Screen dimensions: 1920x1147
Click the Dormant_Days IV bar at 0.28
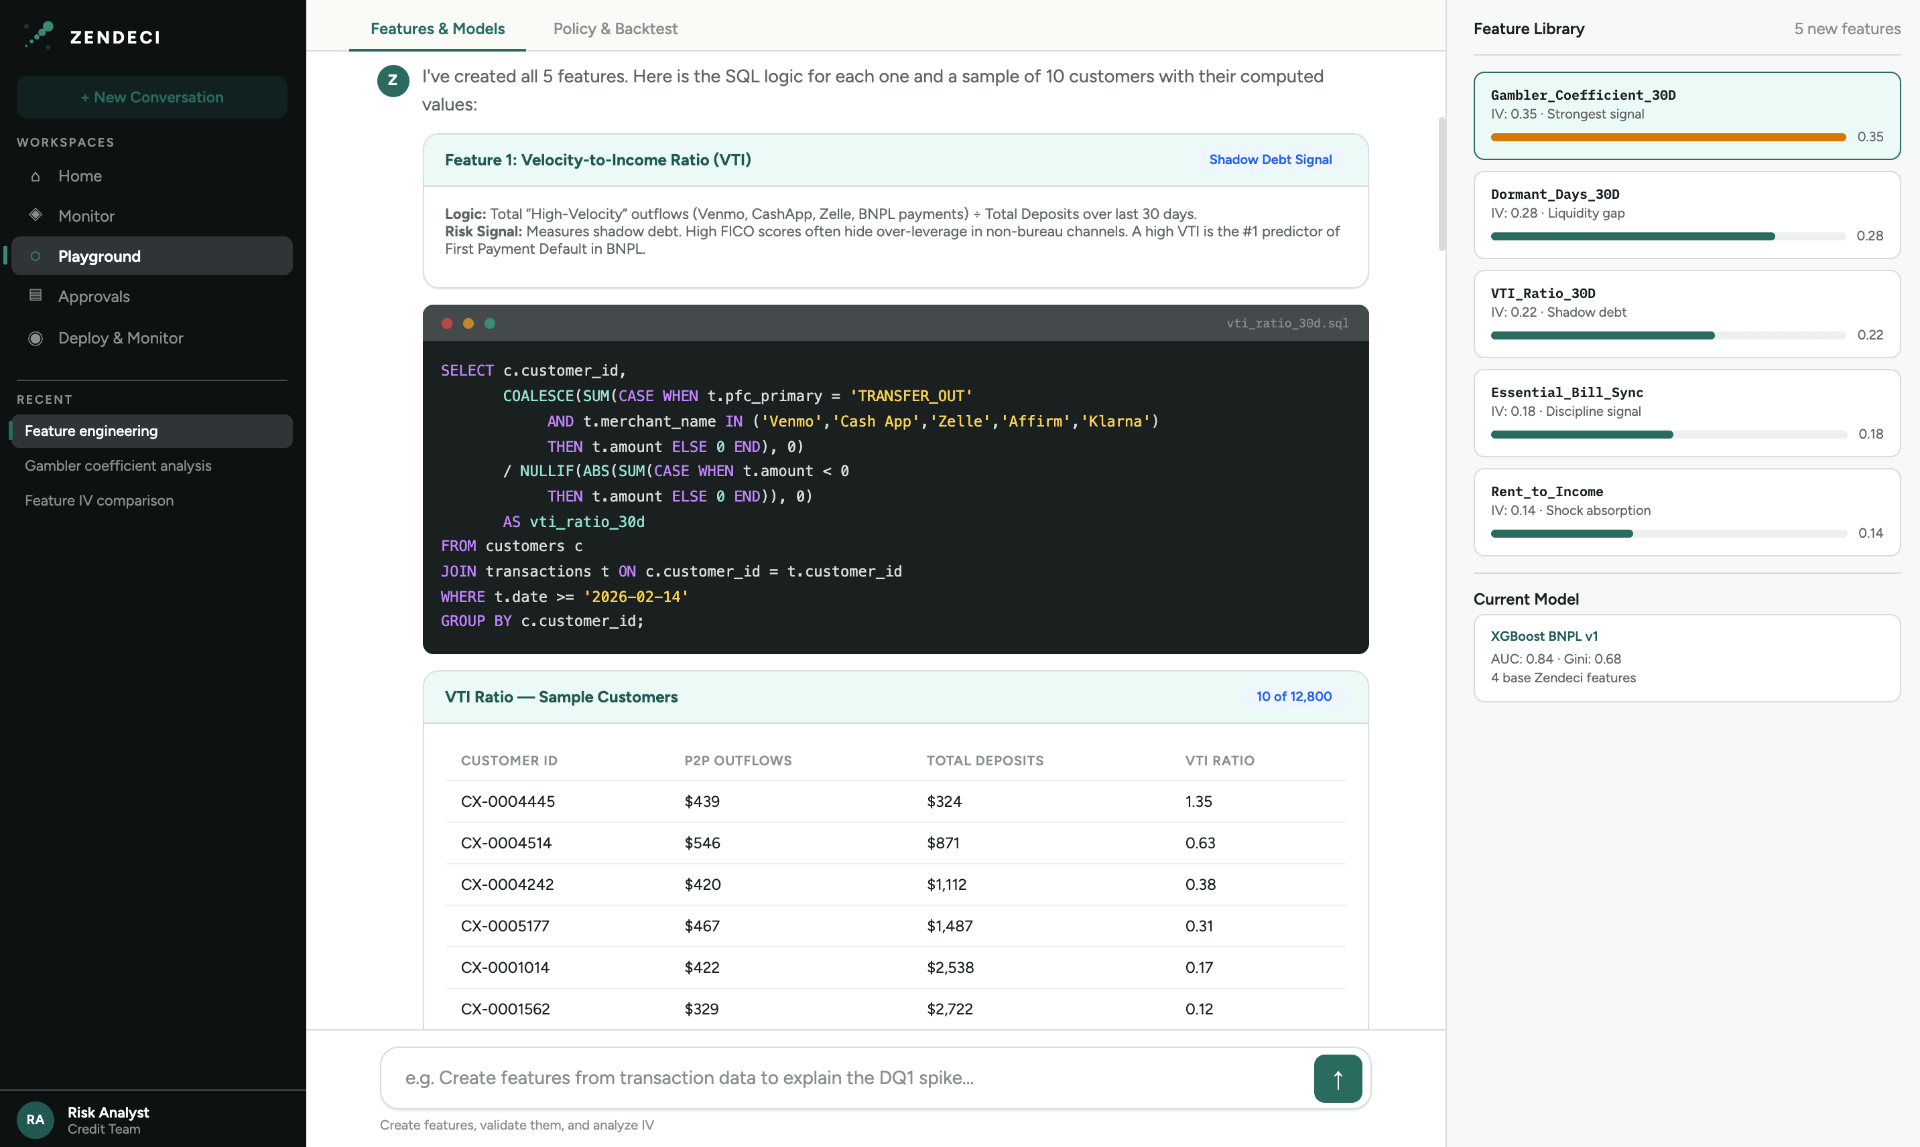click(x=1668, y=236)
